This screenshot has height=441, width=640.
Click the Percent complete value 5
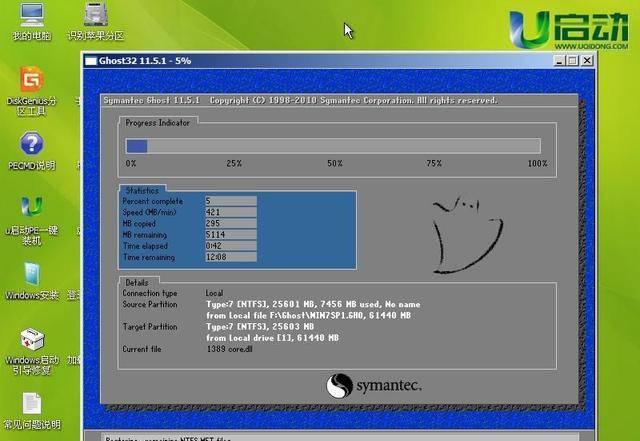[231, 201]
